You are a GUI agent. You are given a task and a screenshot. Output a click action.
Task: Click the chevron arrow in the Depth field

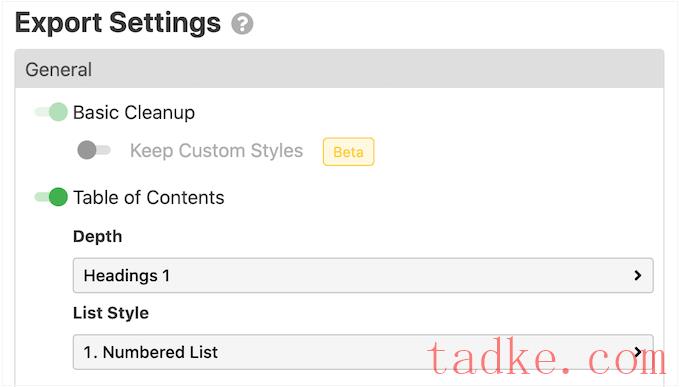click(638, 275)
